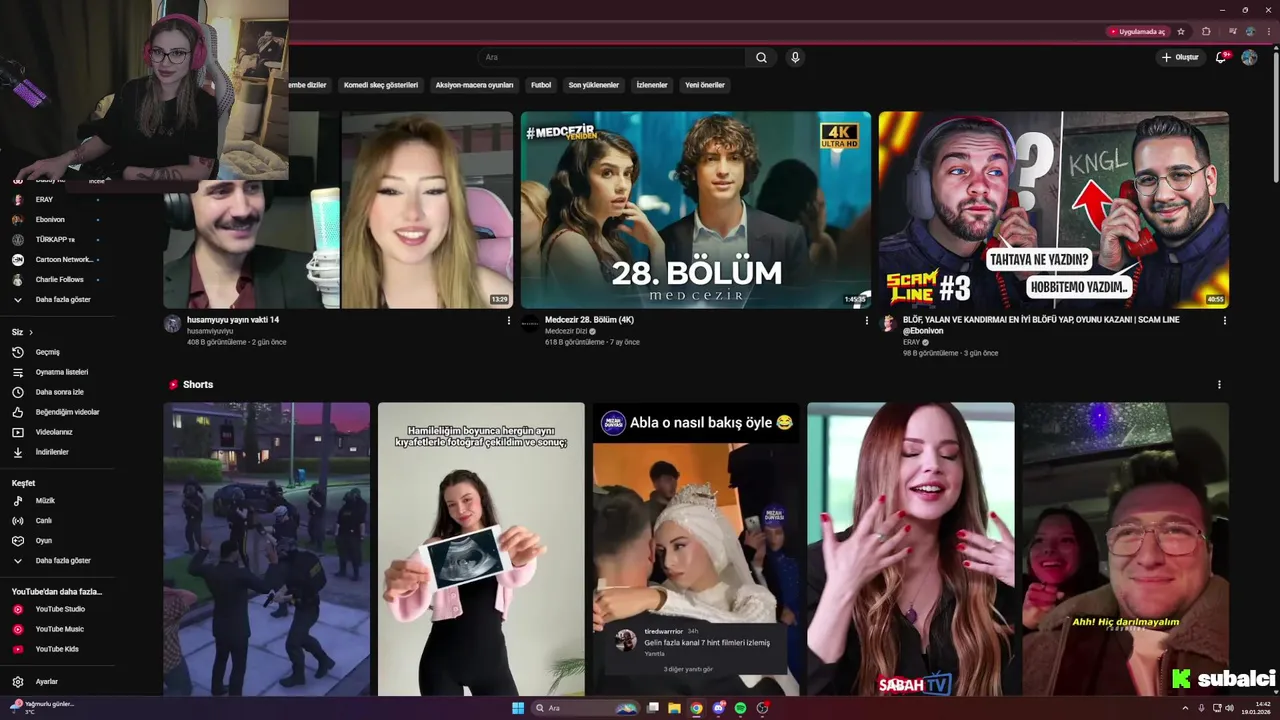Open the weather widget on taskbar
1280x720 pixels.
[42, 707]
